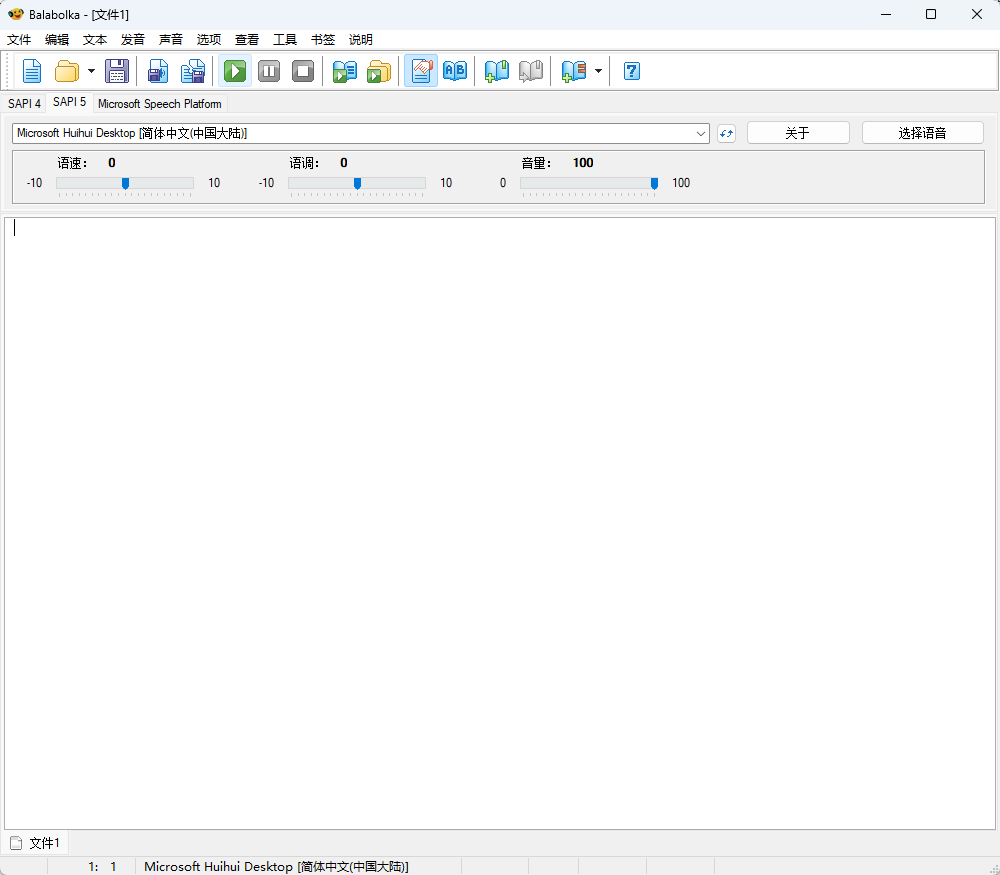Expand the arrow next to the open folder icon
The width and height of the screenshot is (1000, 875).
pos(91,71)
